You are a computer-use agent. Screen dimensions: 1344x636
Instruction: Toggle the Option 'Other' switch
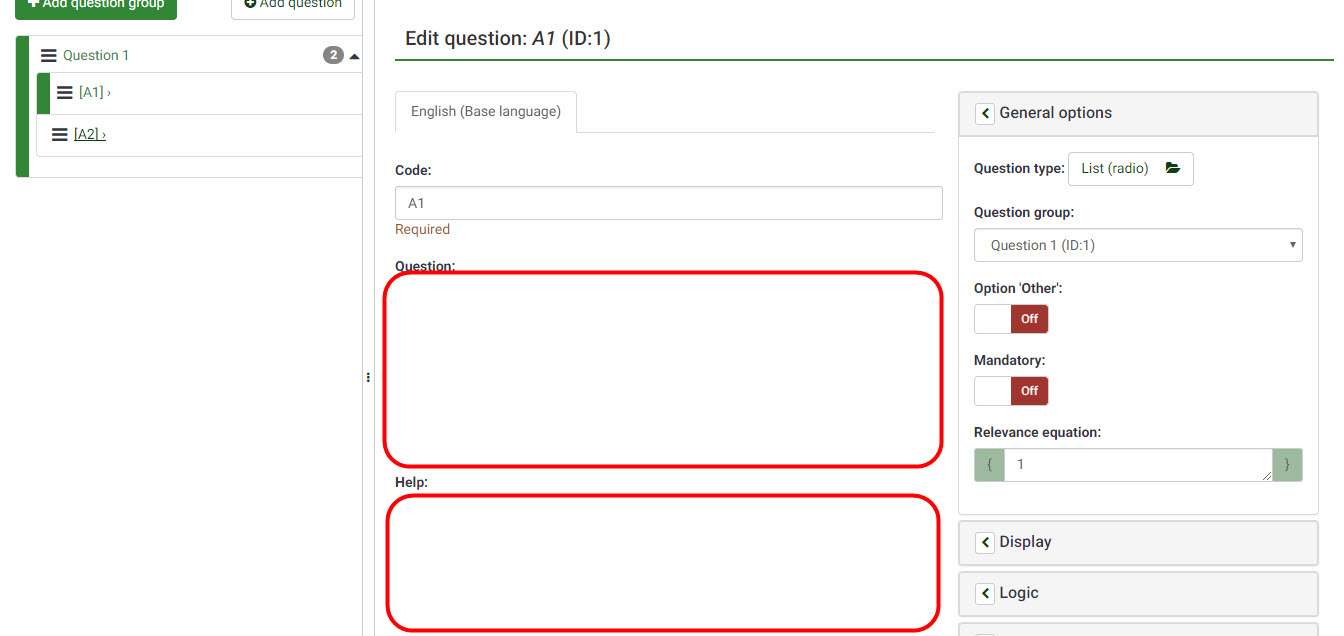[1011, 319]
